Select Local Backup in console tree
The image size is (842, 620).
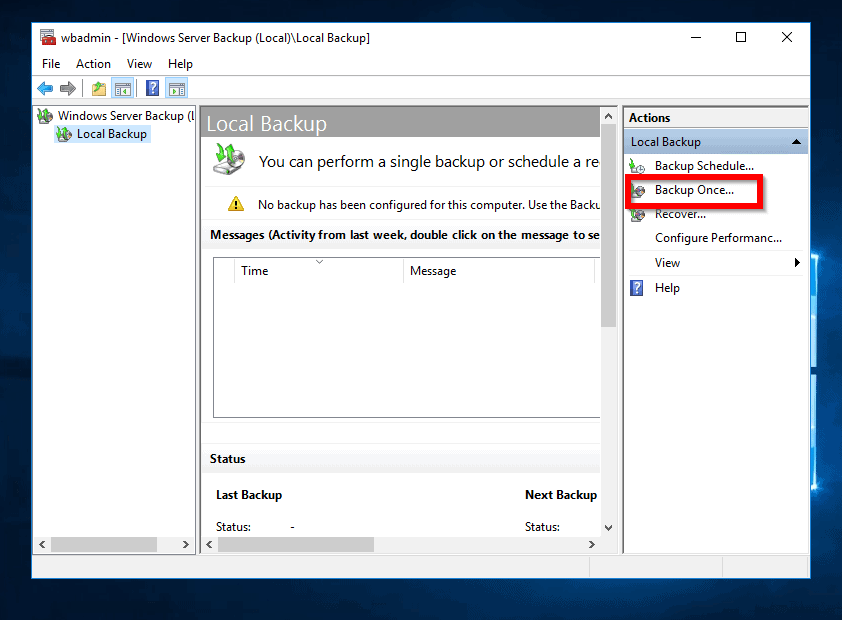(111, 134)
